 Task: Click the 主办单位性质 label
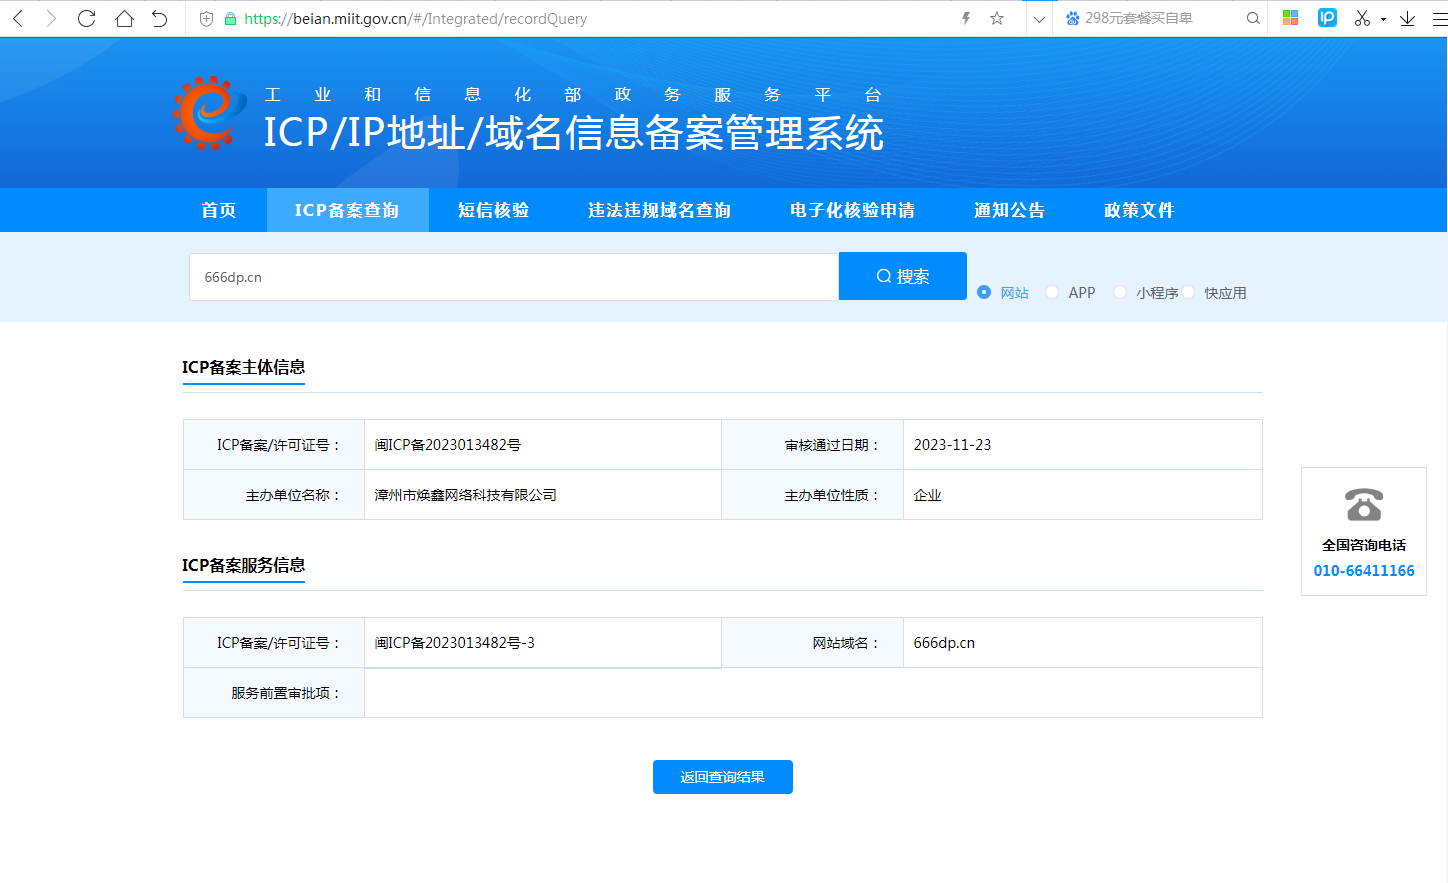832,495
